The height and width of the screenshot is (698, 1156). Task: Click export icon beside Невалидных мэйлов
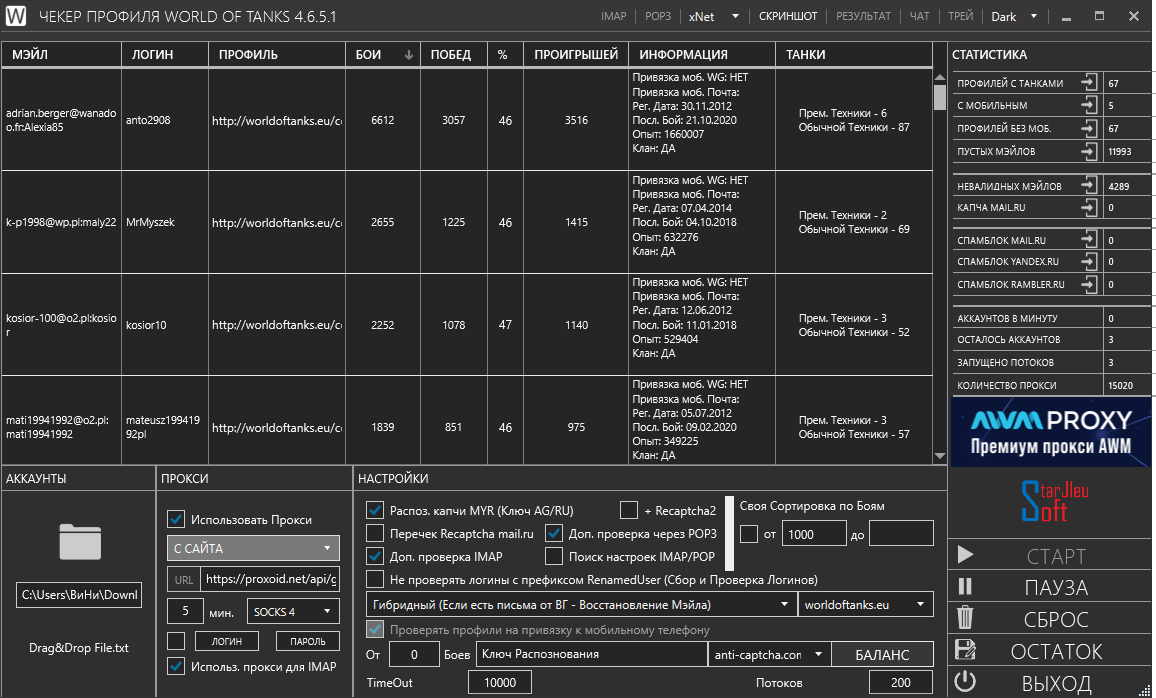(x=1089, y=185)
